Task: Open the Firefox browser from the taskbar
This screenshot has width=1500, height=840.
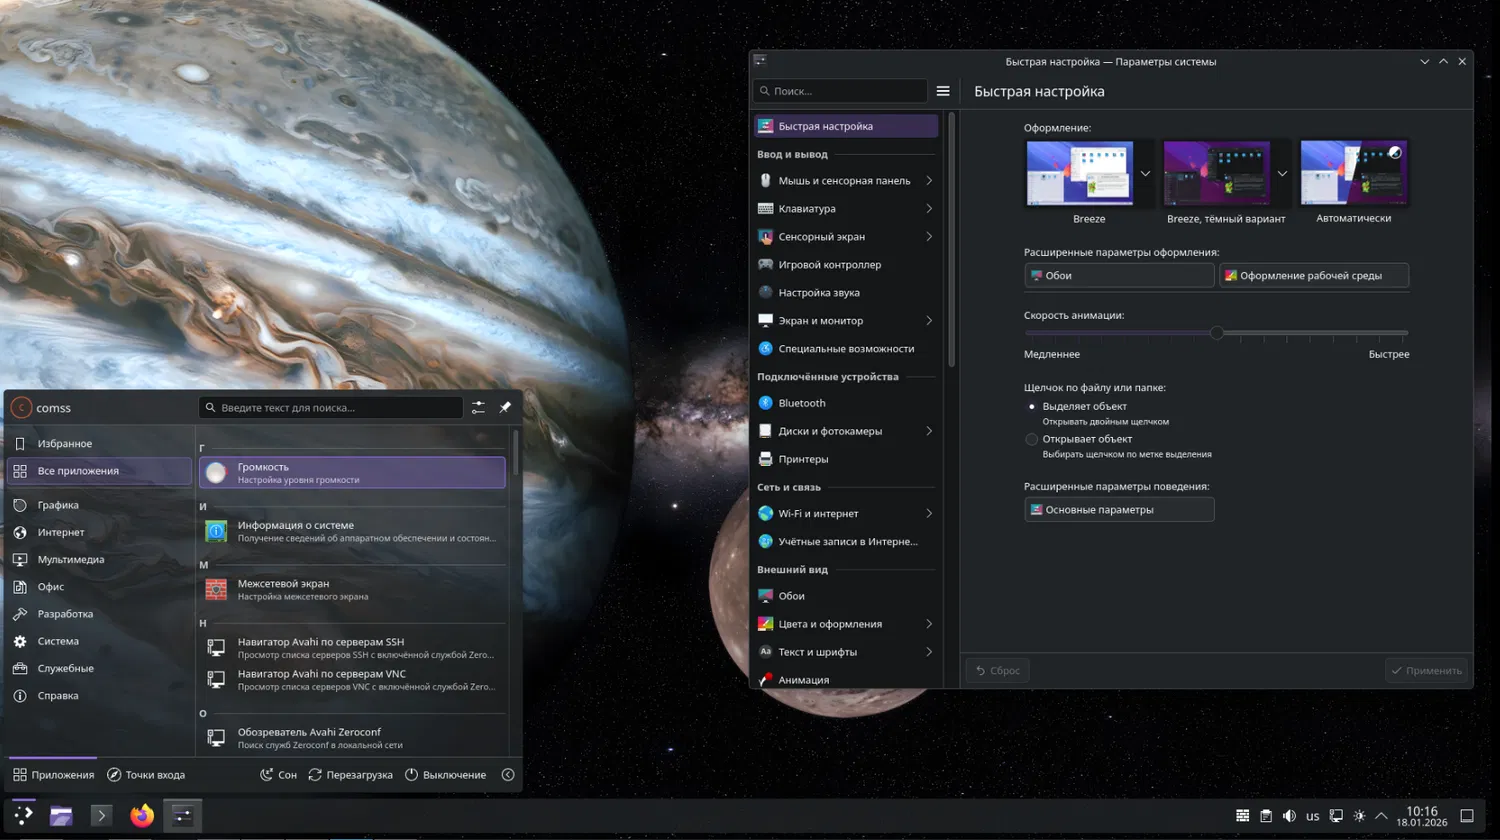Action: pos(142,815)
